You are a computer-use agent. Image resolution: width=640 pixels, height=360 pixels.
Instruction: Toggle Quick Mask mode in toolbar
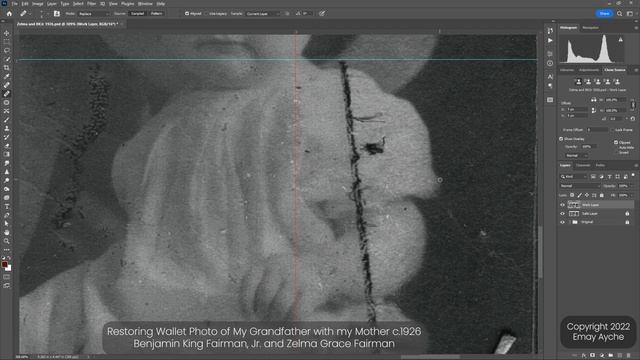7,277
